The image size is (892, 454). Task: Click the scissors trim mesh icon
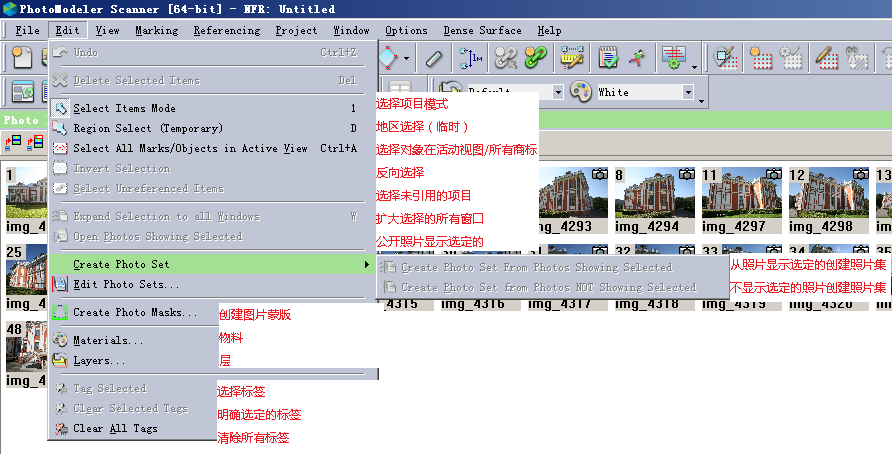(857, 57)
